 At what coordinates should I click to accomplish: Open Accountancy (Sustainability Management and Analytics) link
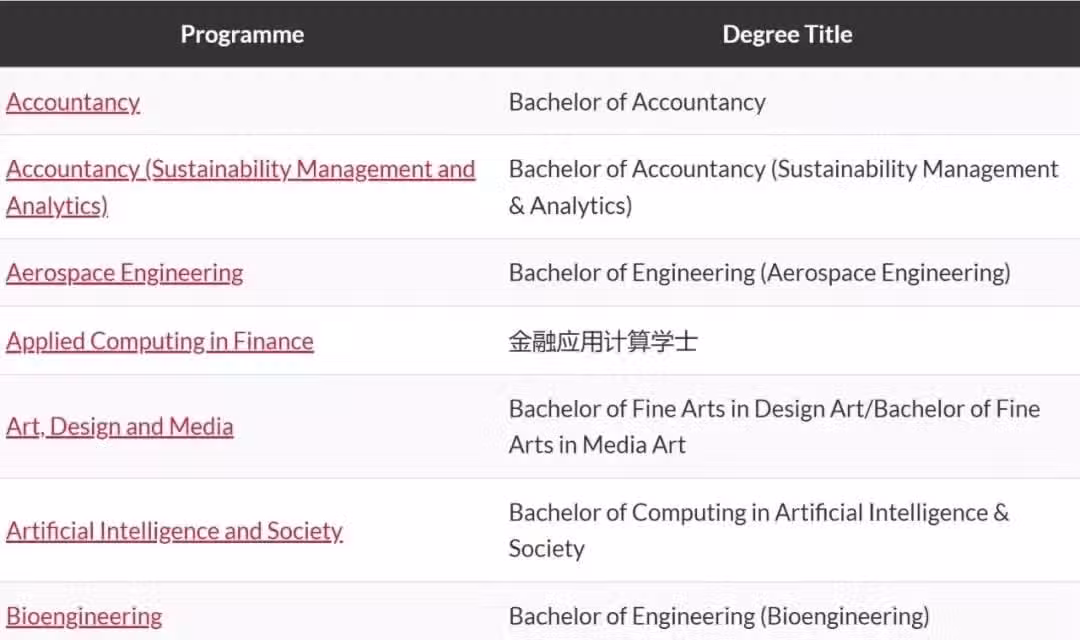click(240, 187)
